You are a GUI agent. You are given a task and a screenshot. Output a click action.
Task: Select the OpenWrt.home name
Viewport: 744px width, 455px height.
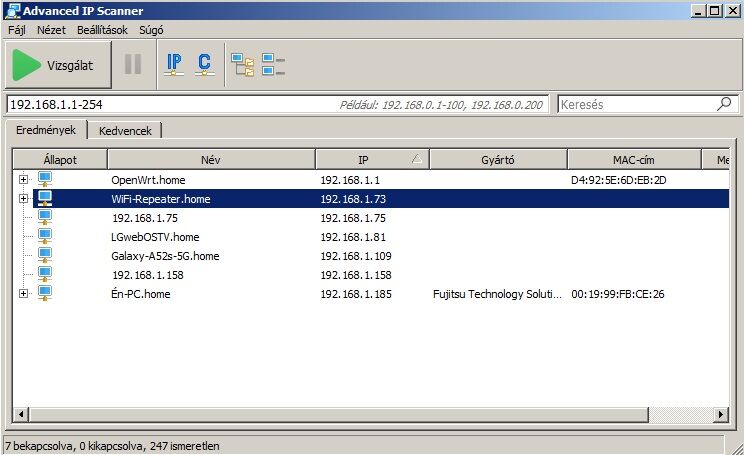(148, 180)
